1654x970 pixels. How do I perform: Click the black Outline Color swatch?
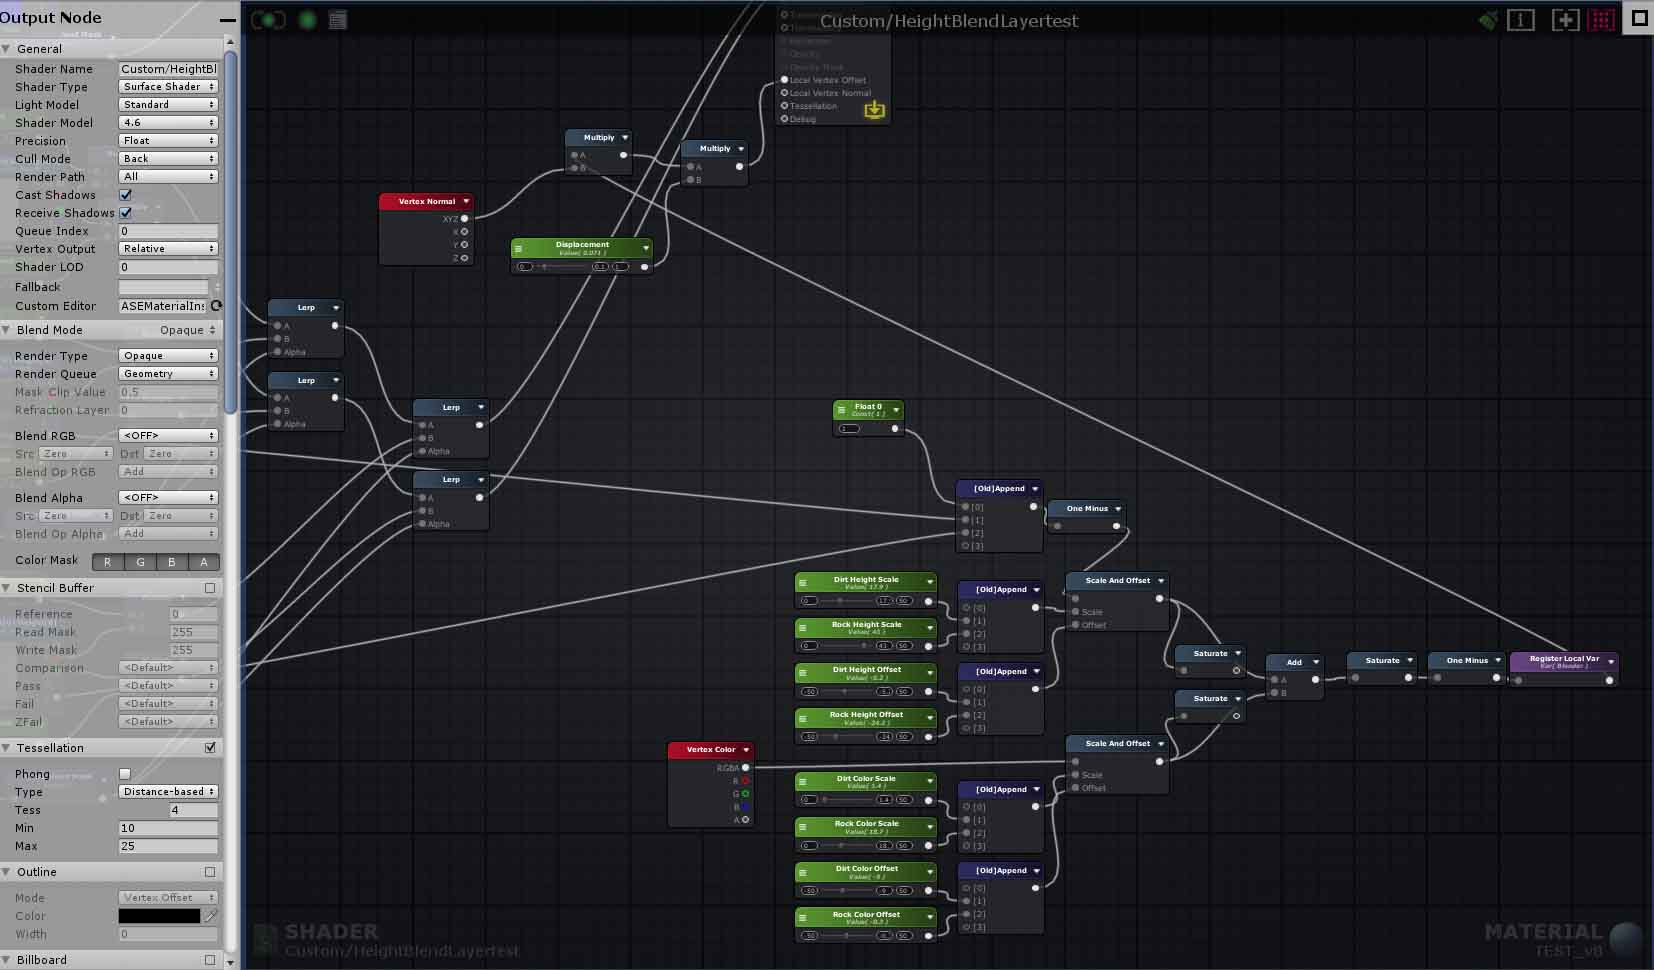(160, 916)
